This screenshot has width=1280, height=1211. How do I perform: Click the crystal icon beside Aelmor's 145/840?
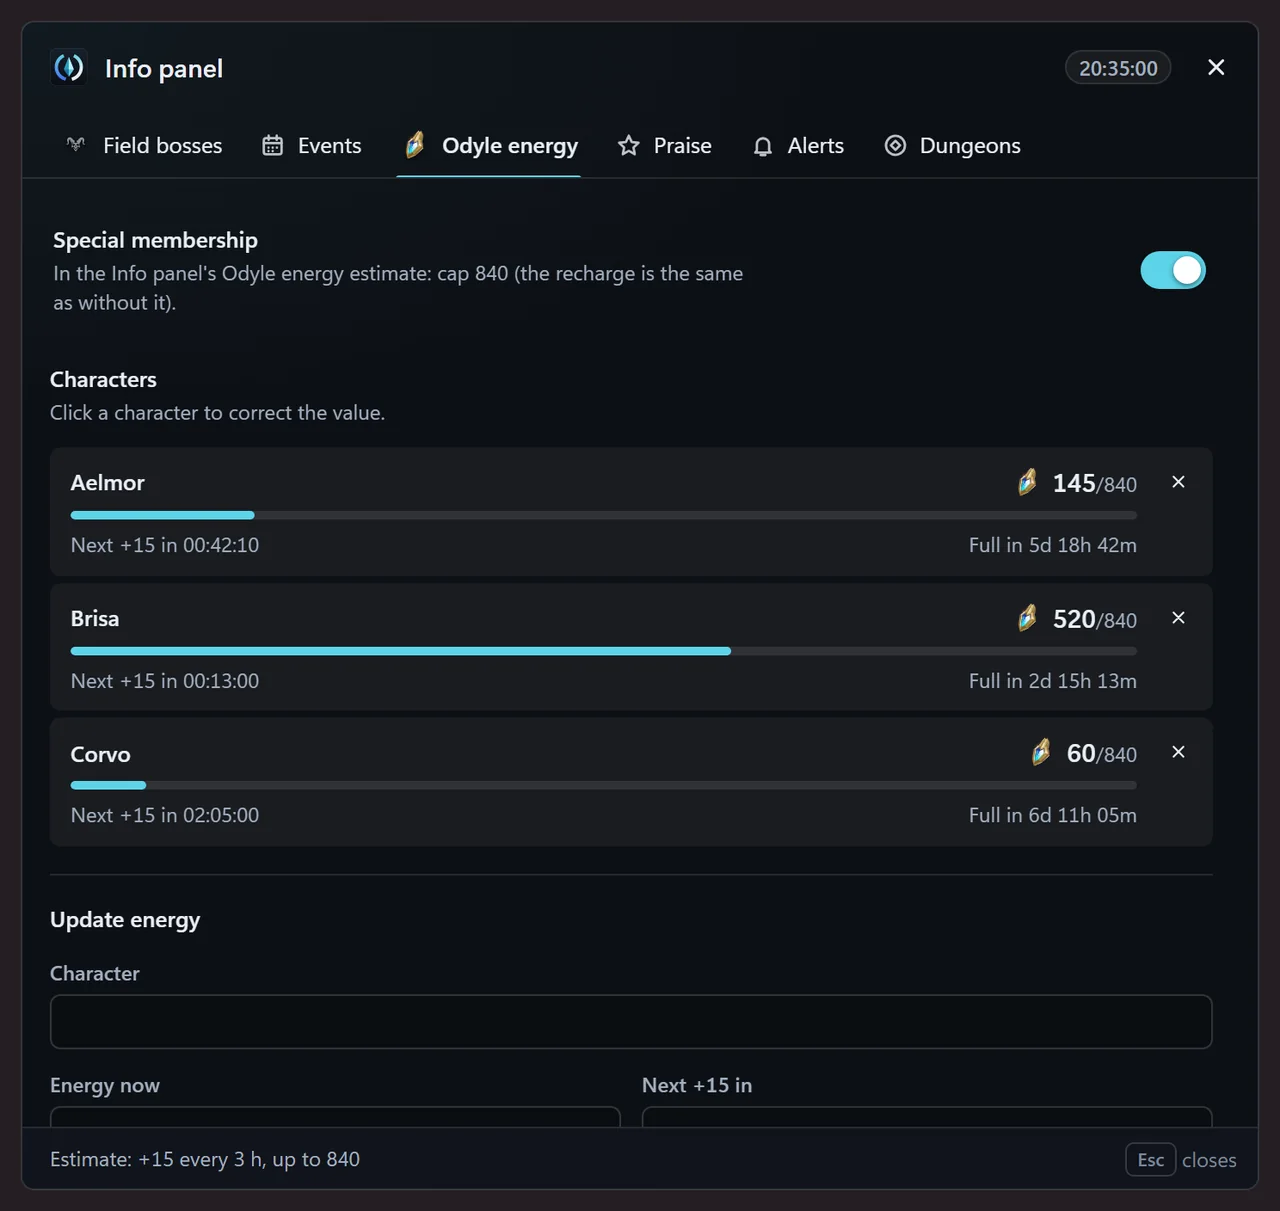1027,482
